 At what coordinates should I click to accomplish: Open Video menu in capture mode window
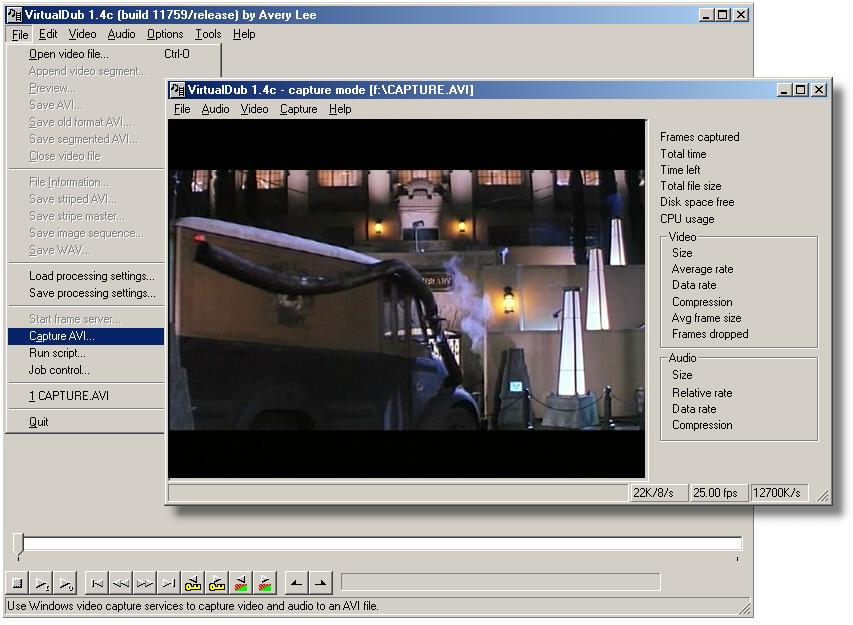[255, 109]
